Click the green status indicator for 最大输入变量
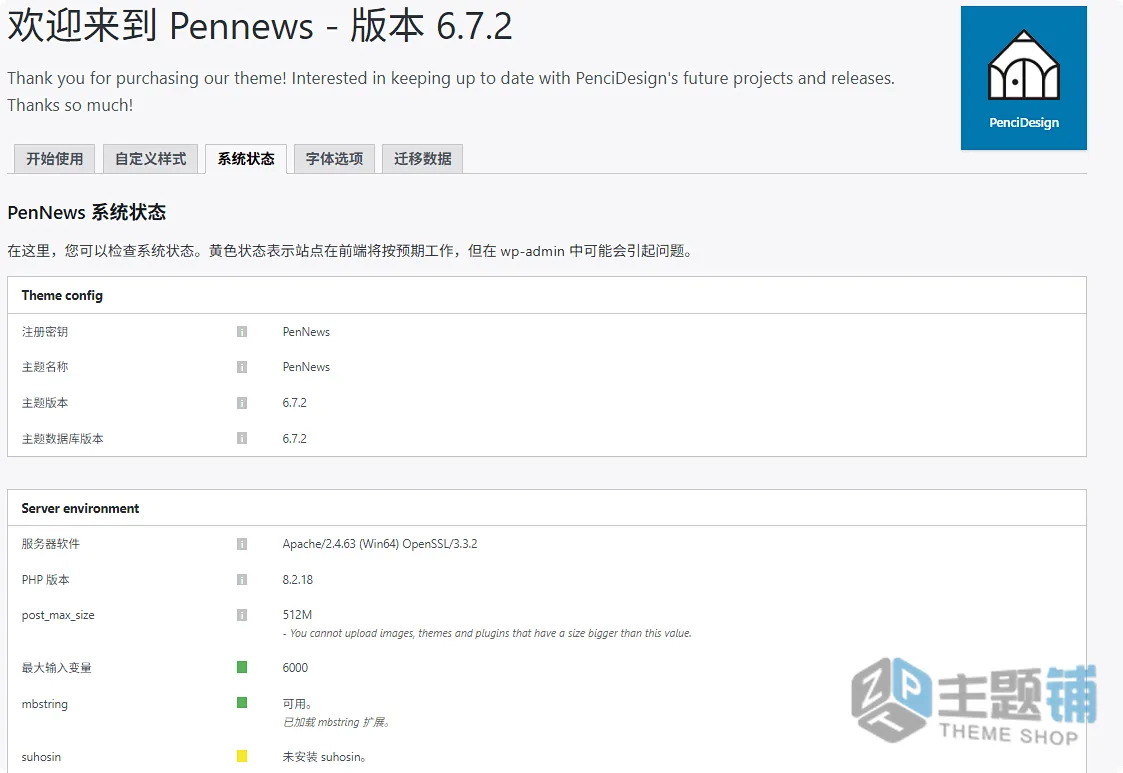The height and width of the screenshot is (773, 1123). [x=242, y=667]
